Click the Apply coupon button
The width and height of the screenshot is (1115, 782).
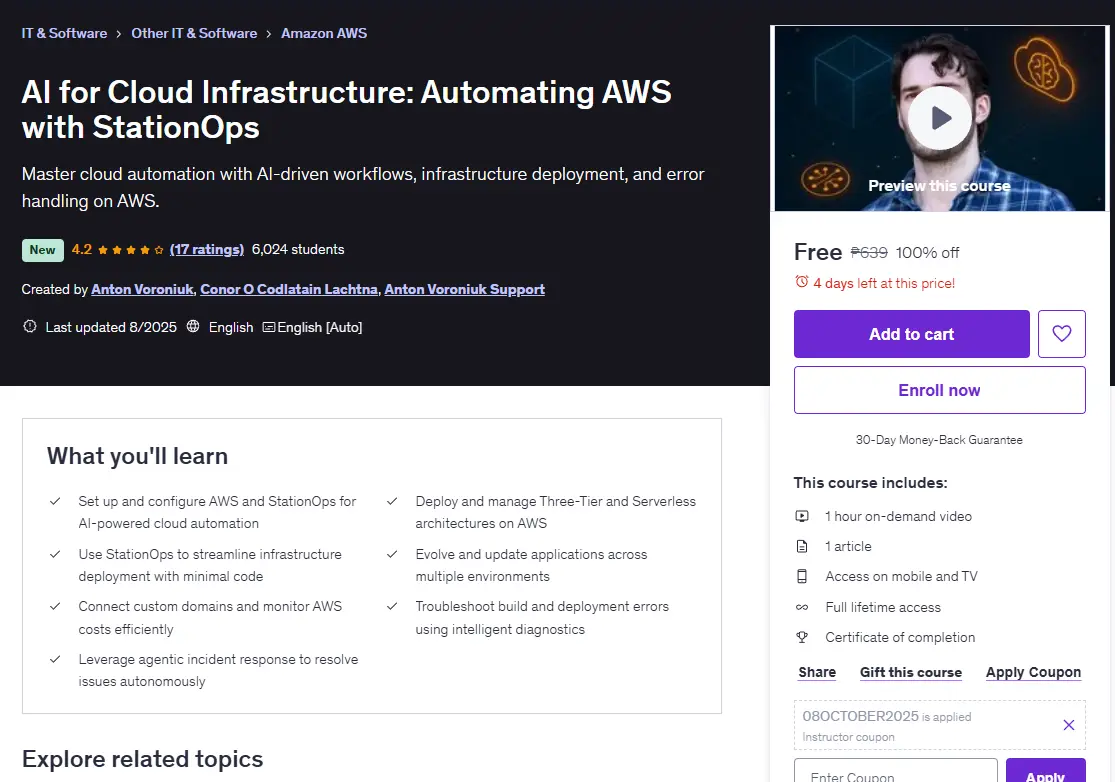pyautogui.click(x=1045, y=771)
